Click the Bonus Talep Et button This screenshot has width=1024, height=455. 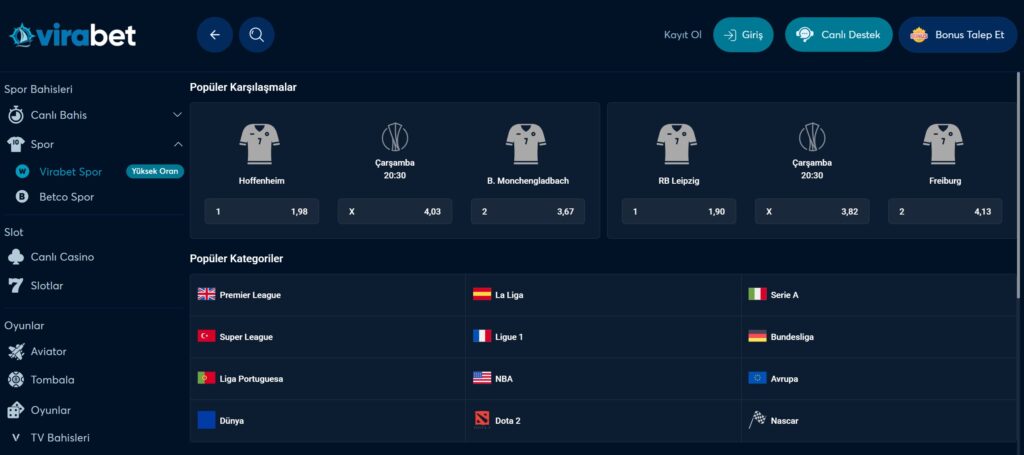tap(957, 35)
